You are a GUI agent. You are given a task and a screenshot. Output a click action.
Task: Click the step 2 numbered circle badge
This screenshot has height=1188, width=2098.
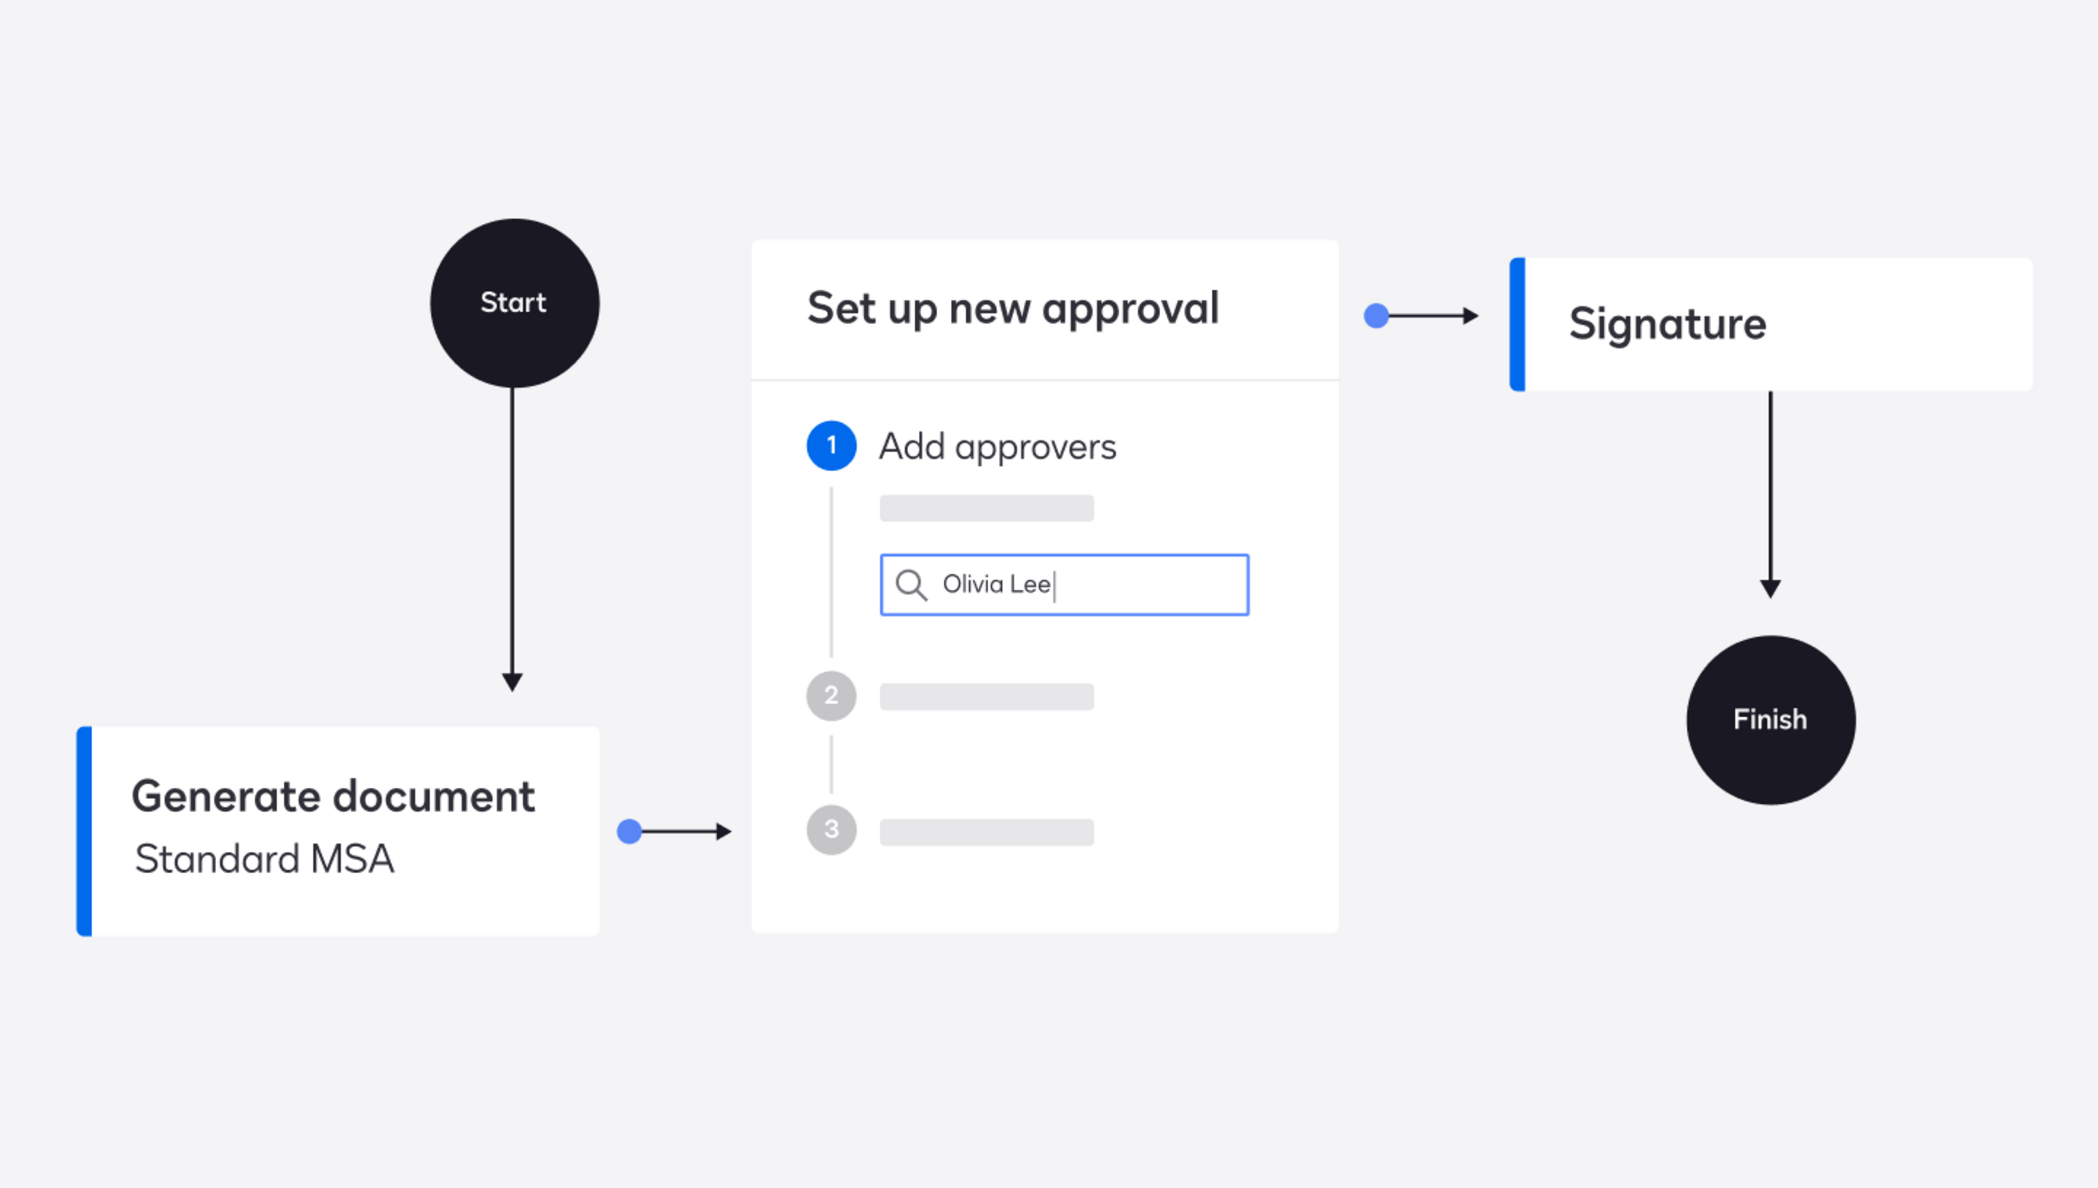[829, 692]
